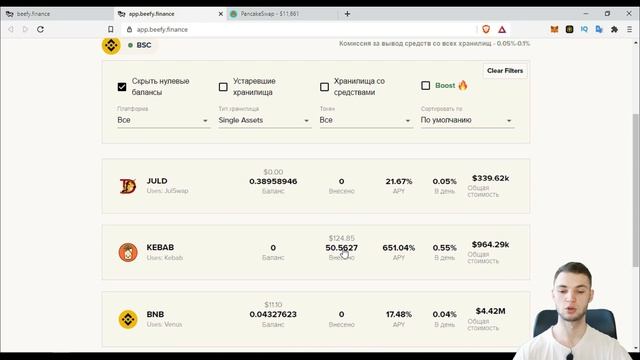Open the extensions puzzle icon

tap(614, 29)
